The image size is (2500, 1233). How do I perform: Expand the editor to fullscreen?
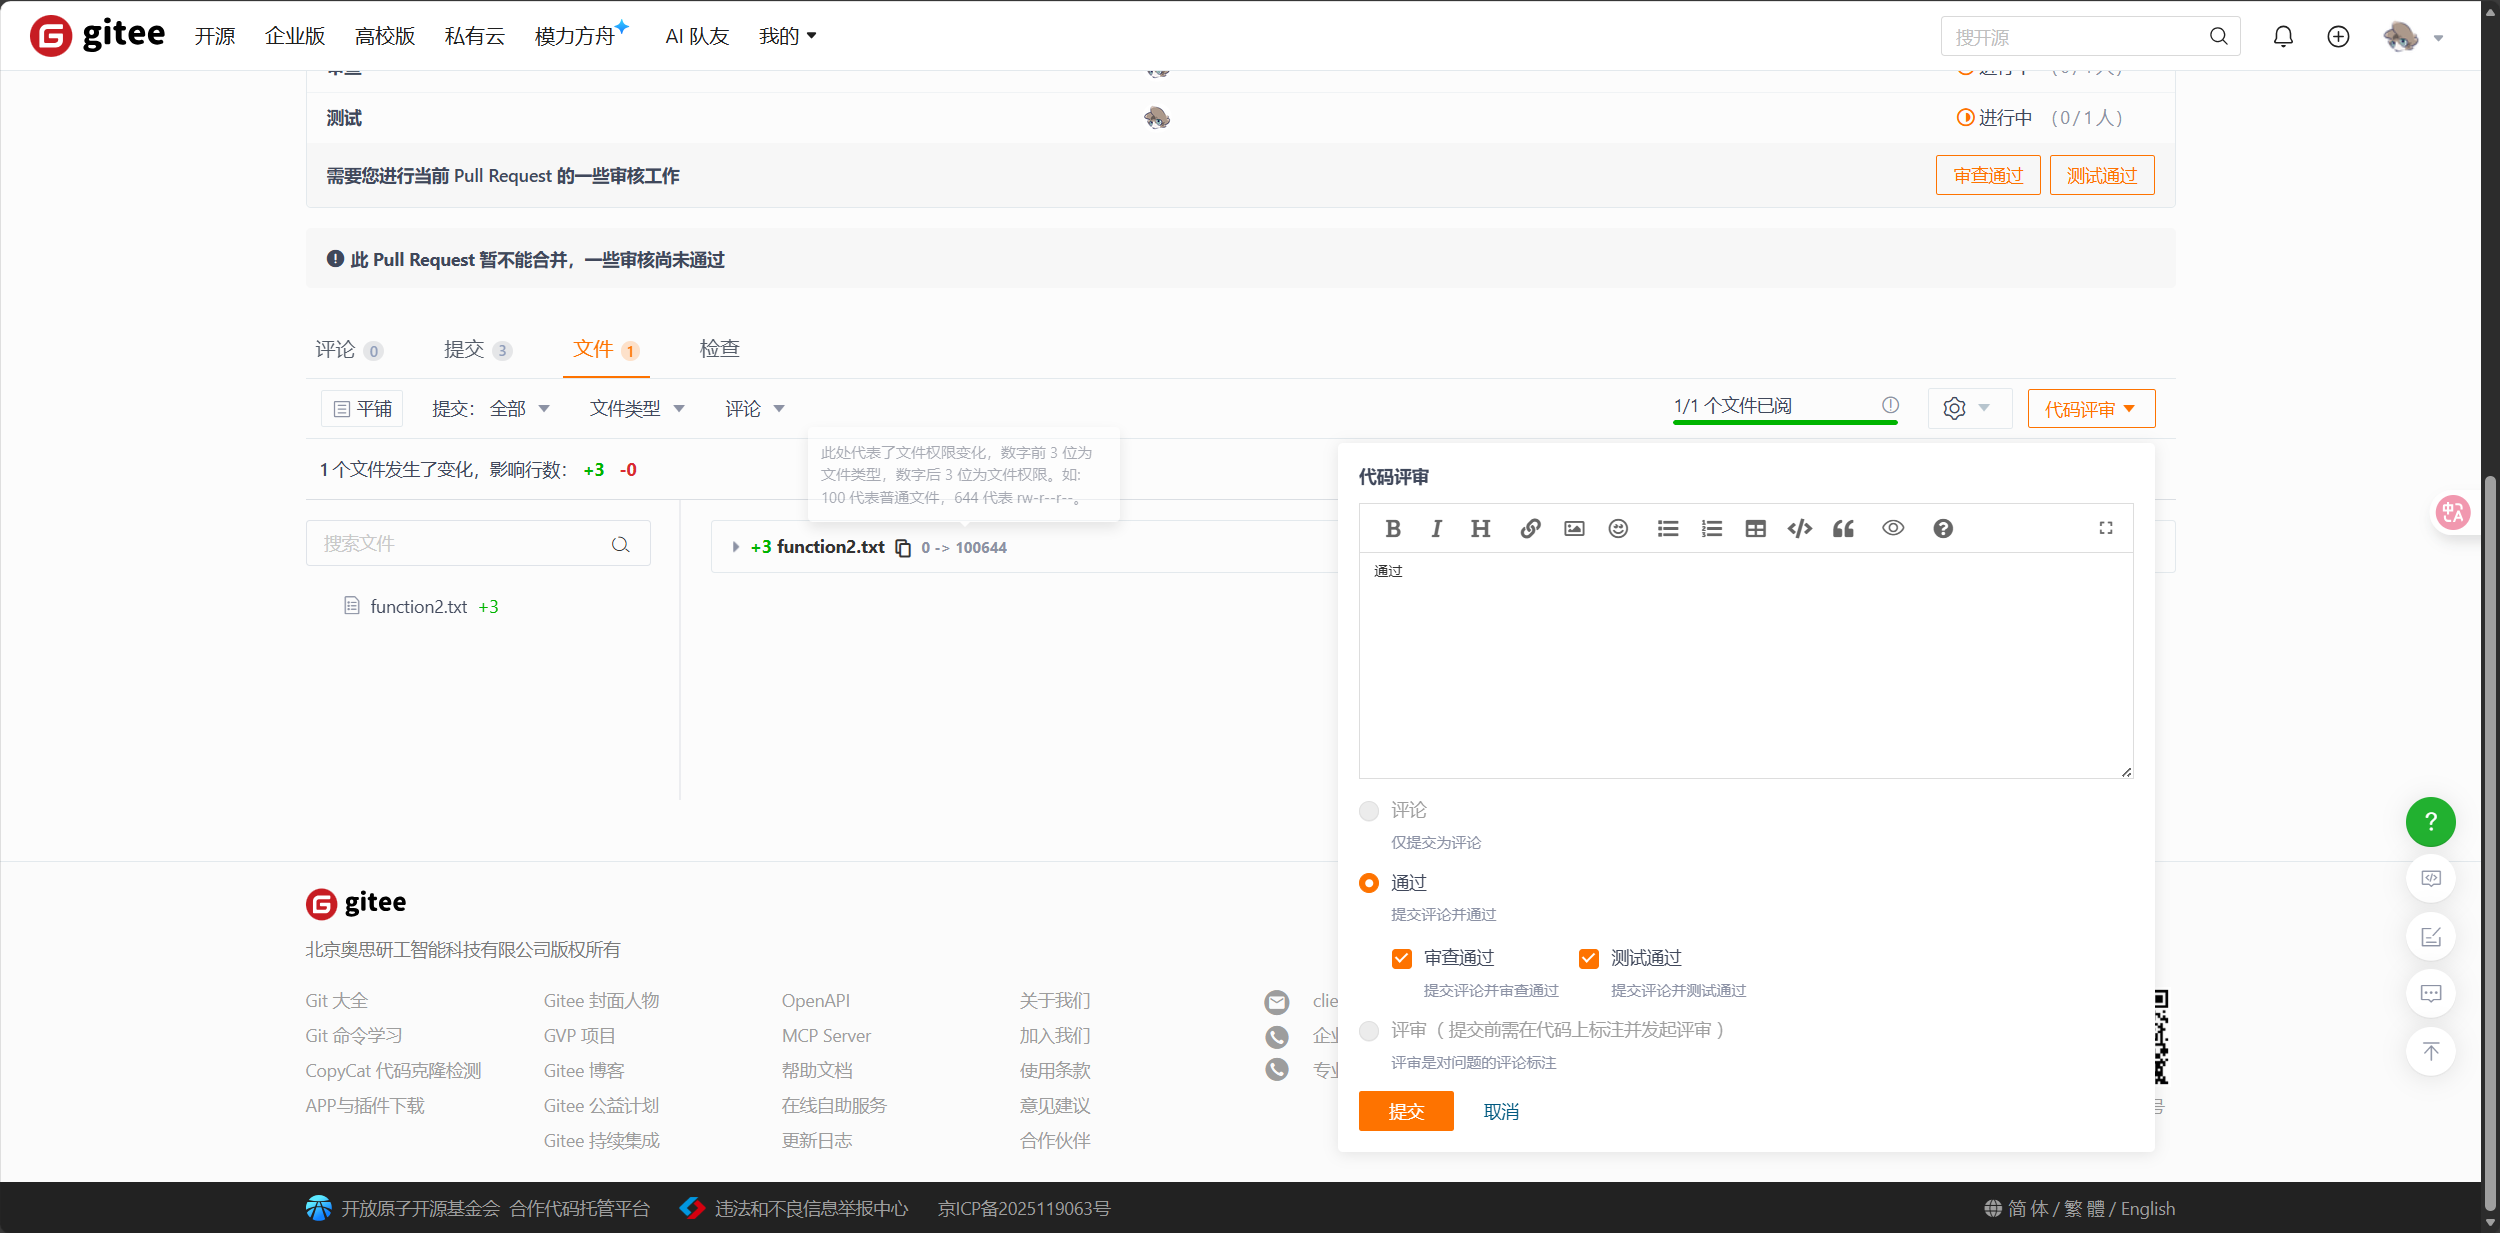point(2105,528)
